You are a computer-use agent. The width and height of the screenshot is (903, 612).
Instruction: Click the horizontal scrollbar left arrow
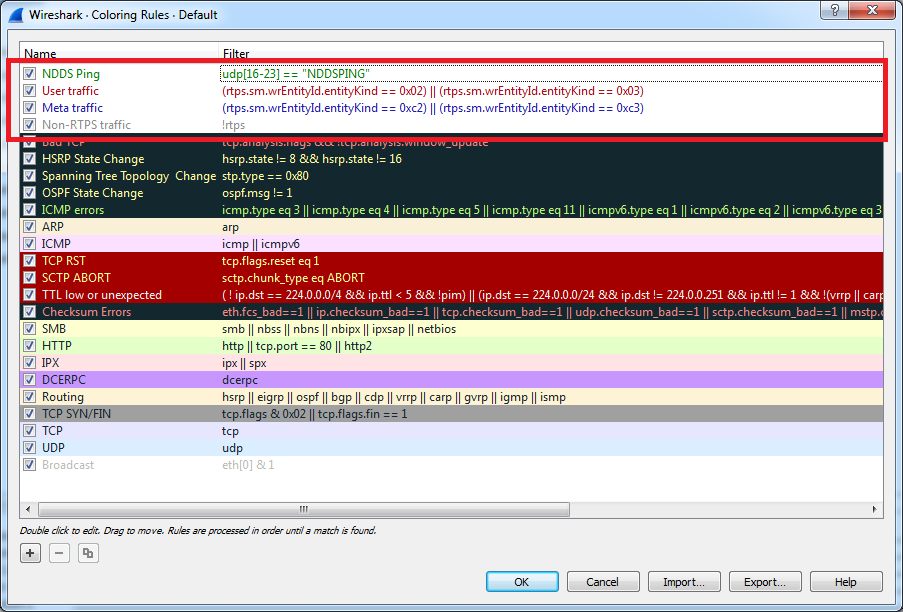coord(28,509)
